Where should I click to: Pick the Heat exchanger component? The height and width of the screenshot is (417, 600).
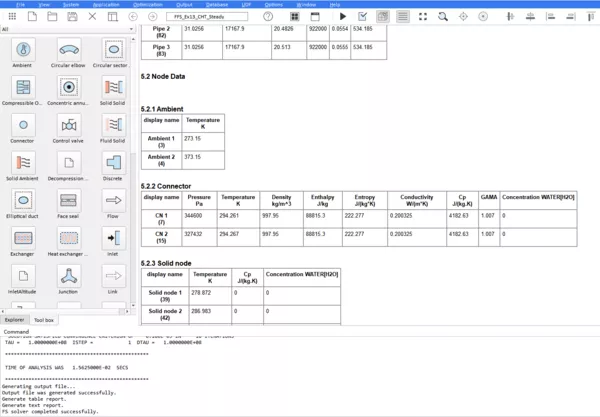click(x=69, y=238)
